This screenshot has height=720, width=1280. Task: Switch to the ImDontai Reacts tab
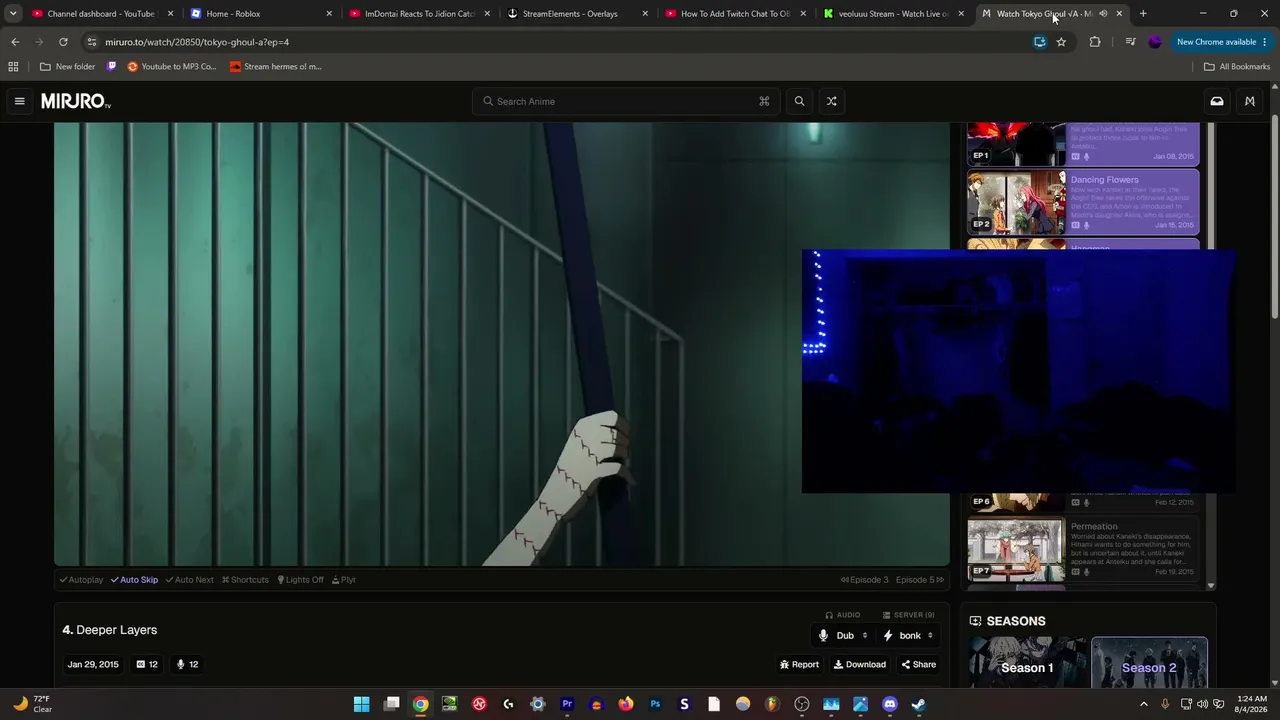pyautogui.click(x=419, y=14)
